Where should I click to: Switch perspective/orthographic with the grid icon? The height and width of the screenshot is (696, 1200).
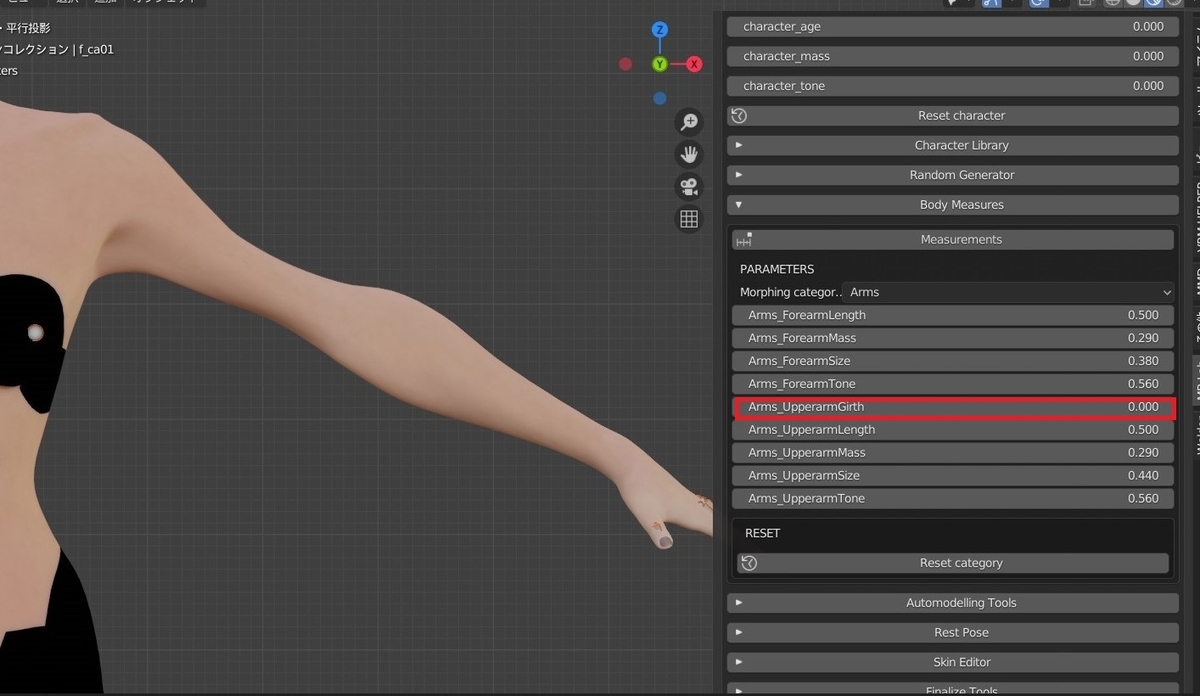[689, 219]
